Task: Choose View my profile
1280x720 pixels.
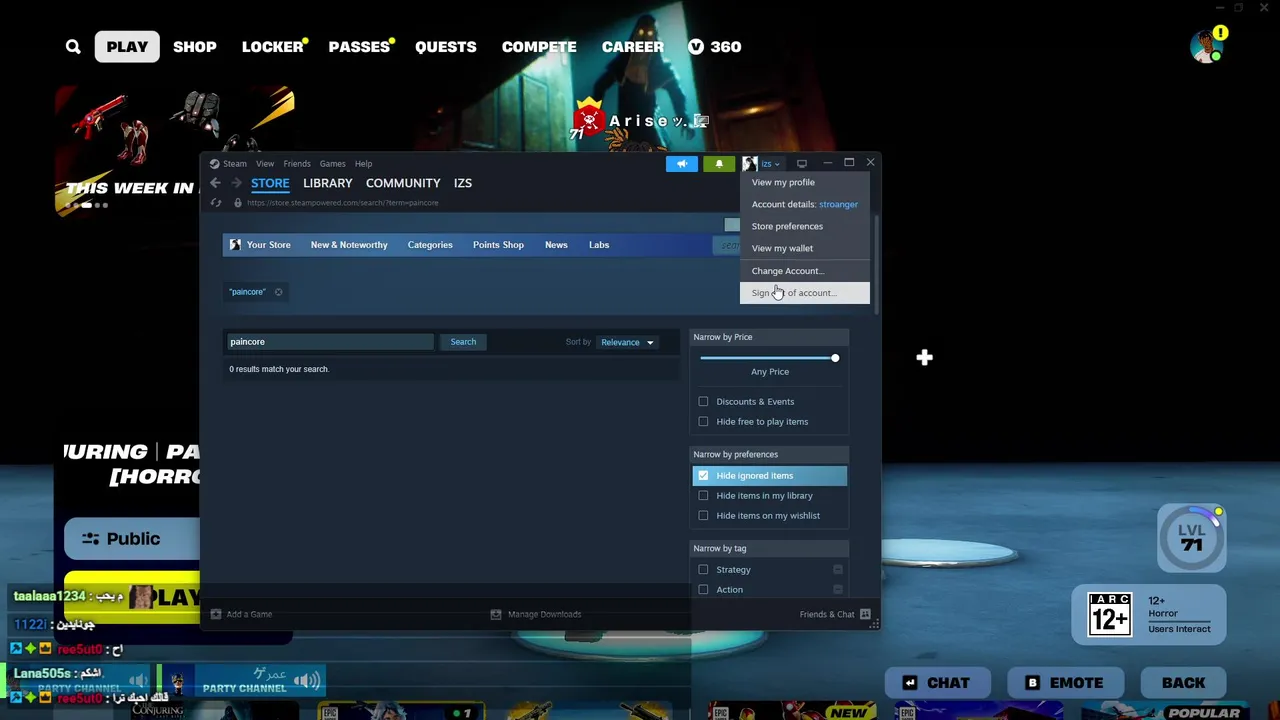Action: [x=805, y=182]
